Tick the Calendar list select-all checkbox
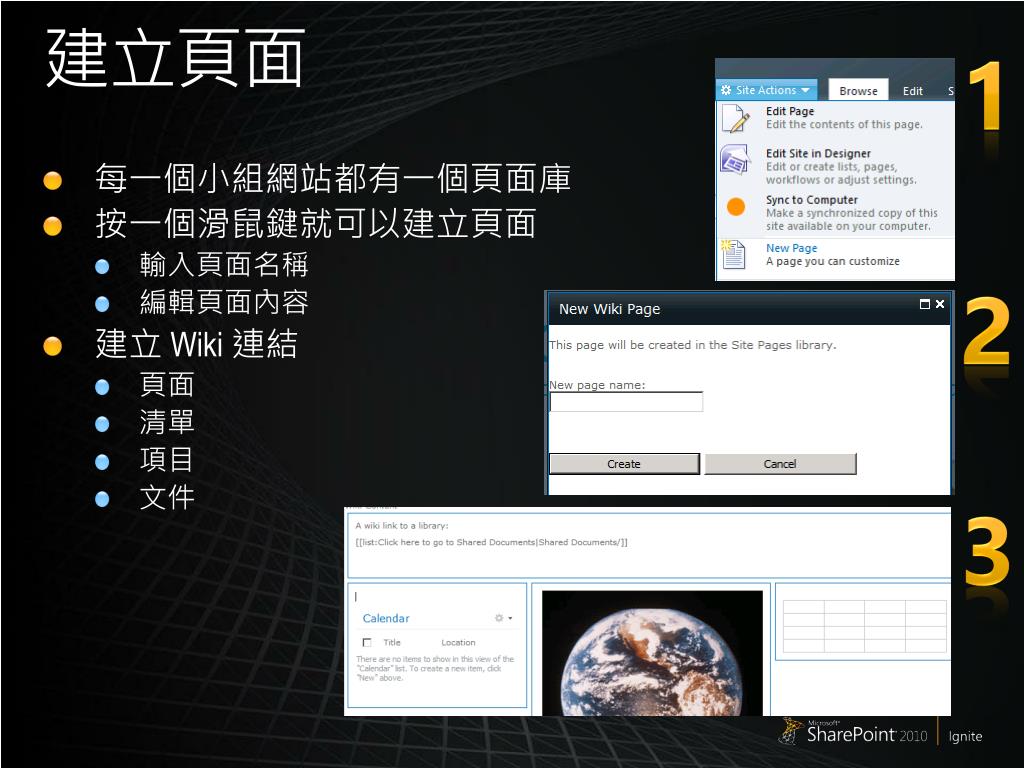The image size is (1024, 768). point(367,643)
